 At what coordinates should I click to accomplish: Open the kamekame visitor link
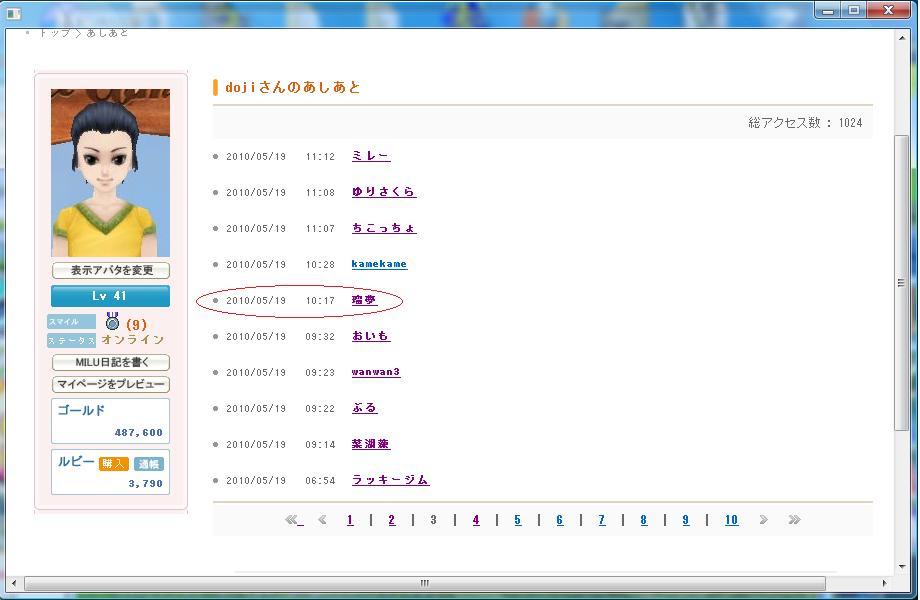379,264
